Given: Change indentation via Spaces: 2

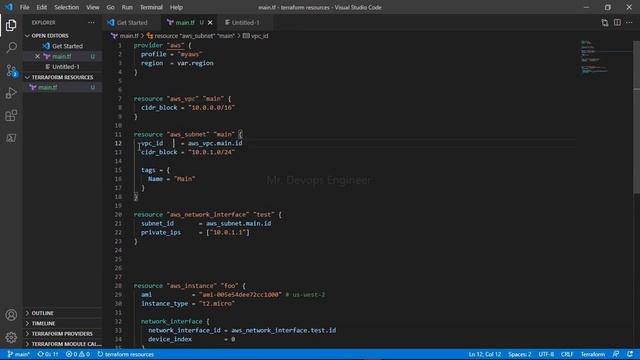Looking at the screenshot, I should click(520, 354).
